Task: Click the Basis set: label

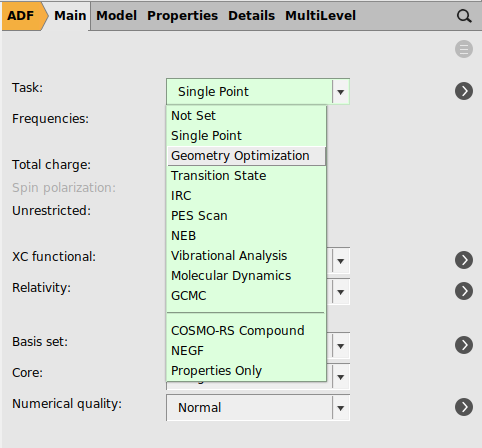Action: (40, 342)
